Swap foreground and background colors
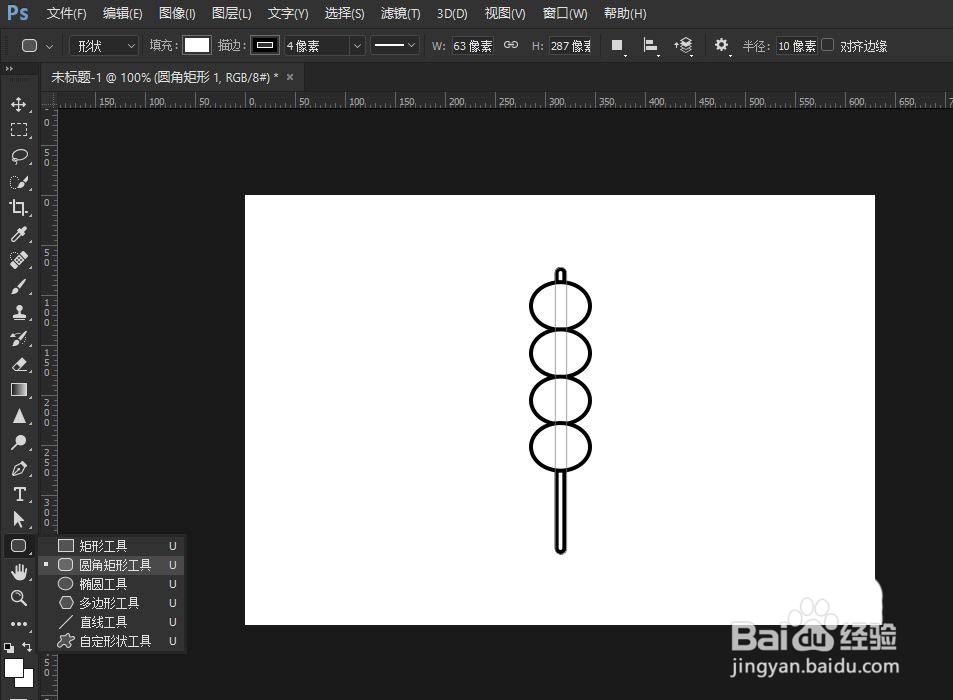Viewport: 953px width, 700px height. [27, 647]
